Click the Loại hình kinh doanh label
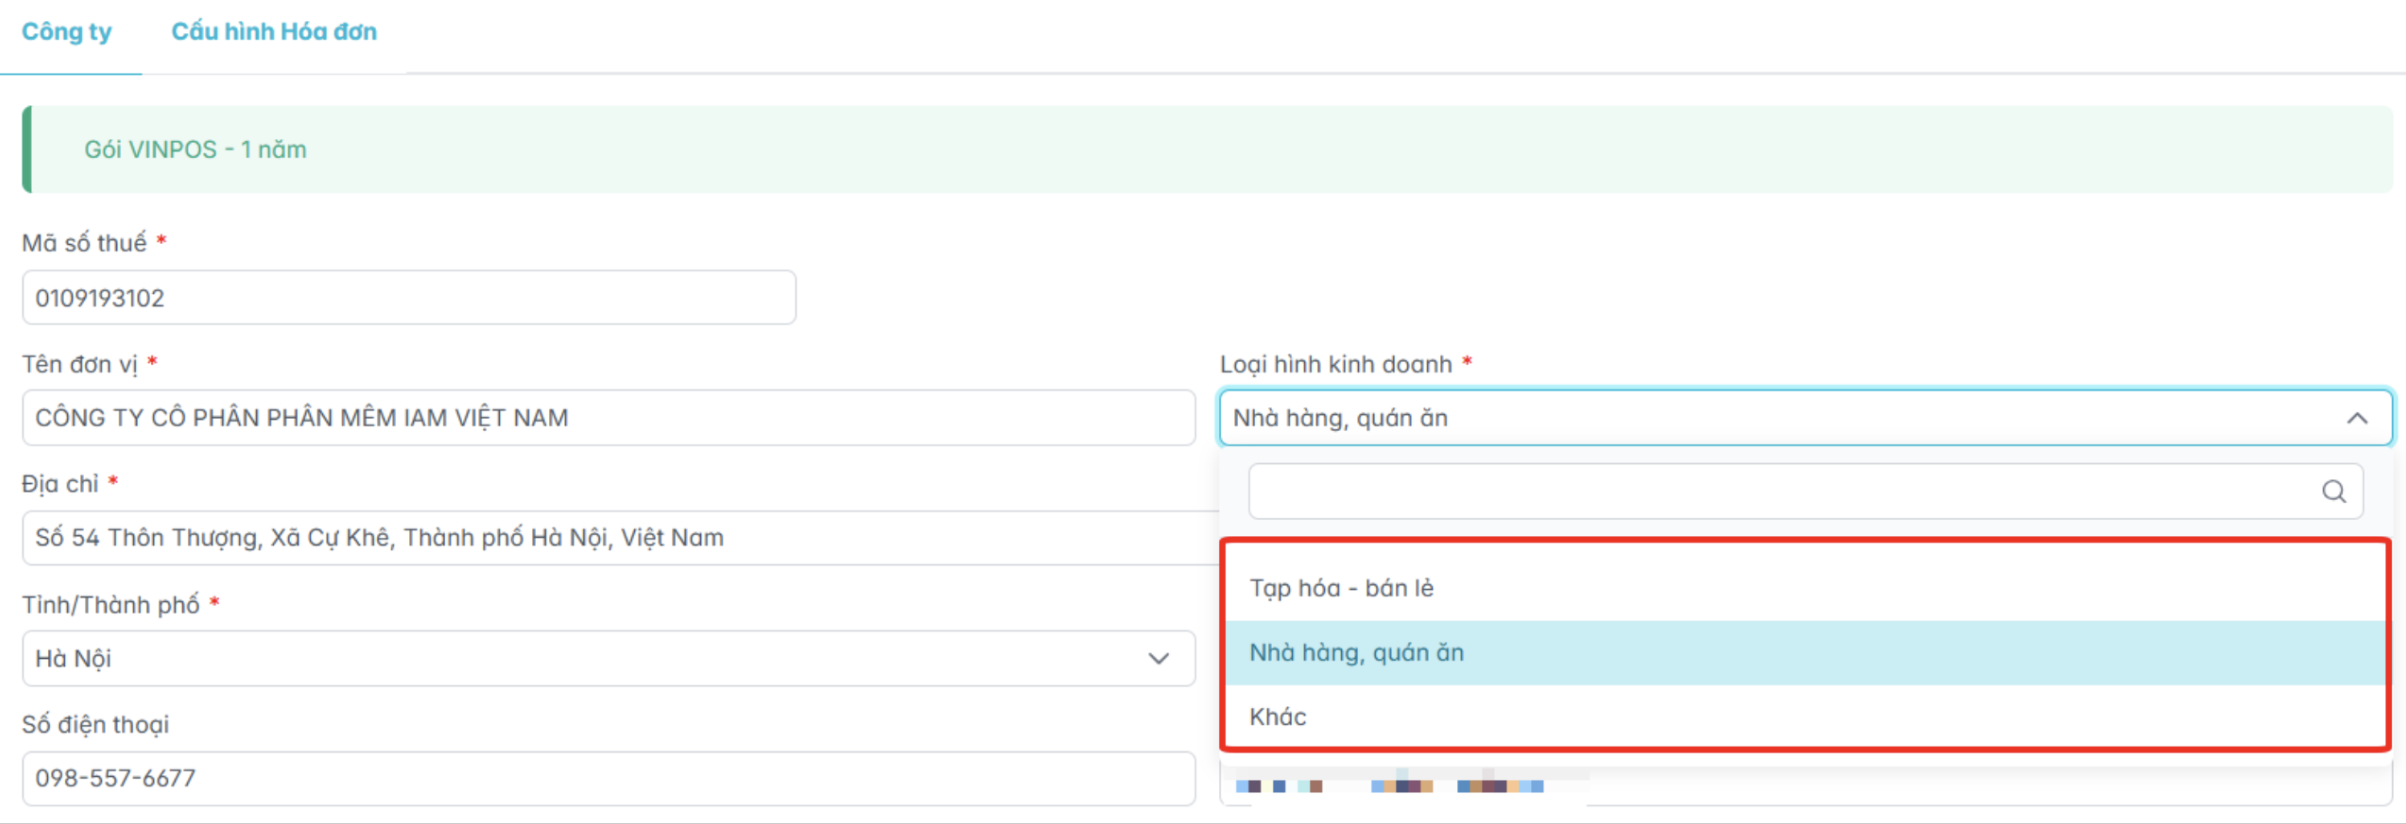This screenshot has width=2406, height=824. [1336, 364]
